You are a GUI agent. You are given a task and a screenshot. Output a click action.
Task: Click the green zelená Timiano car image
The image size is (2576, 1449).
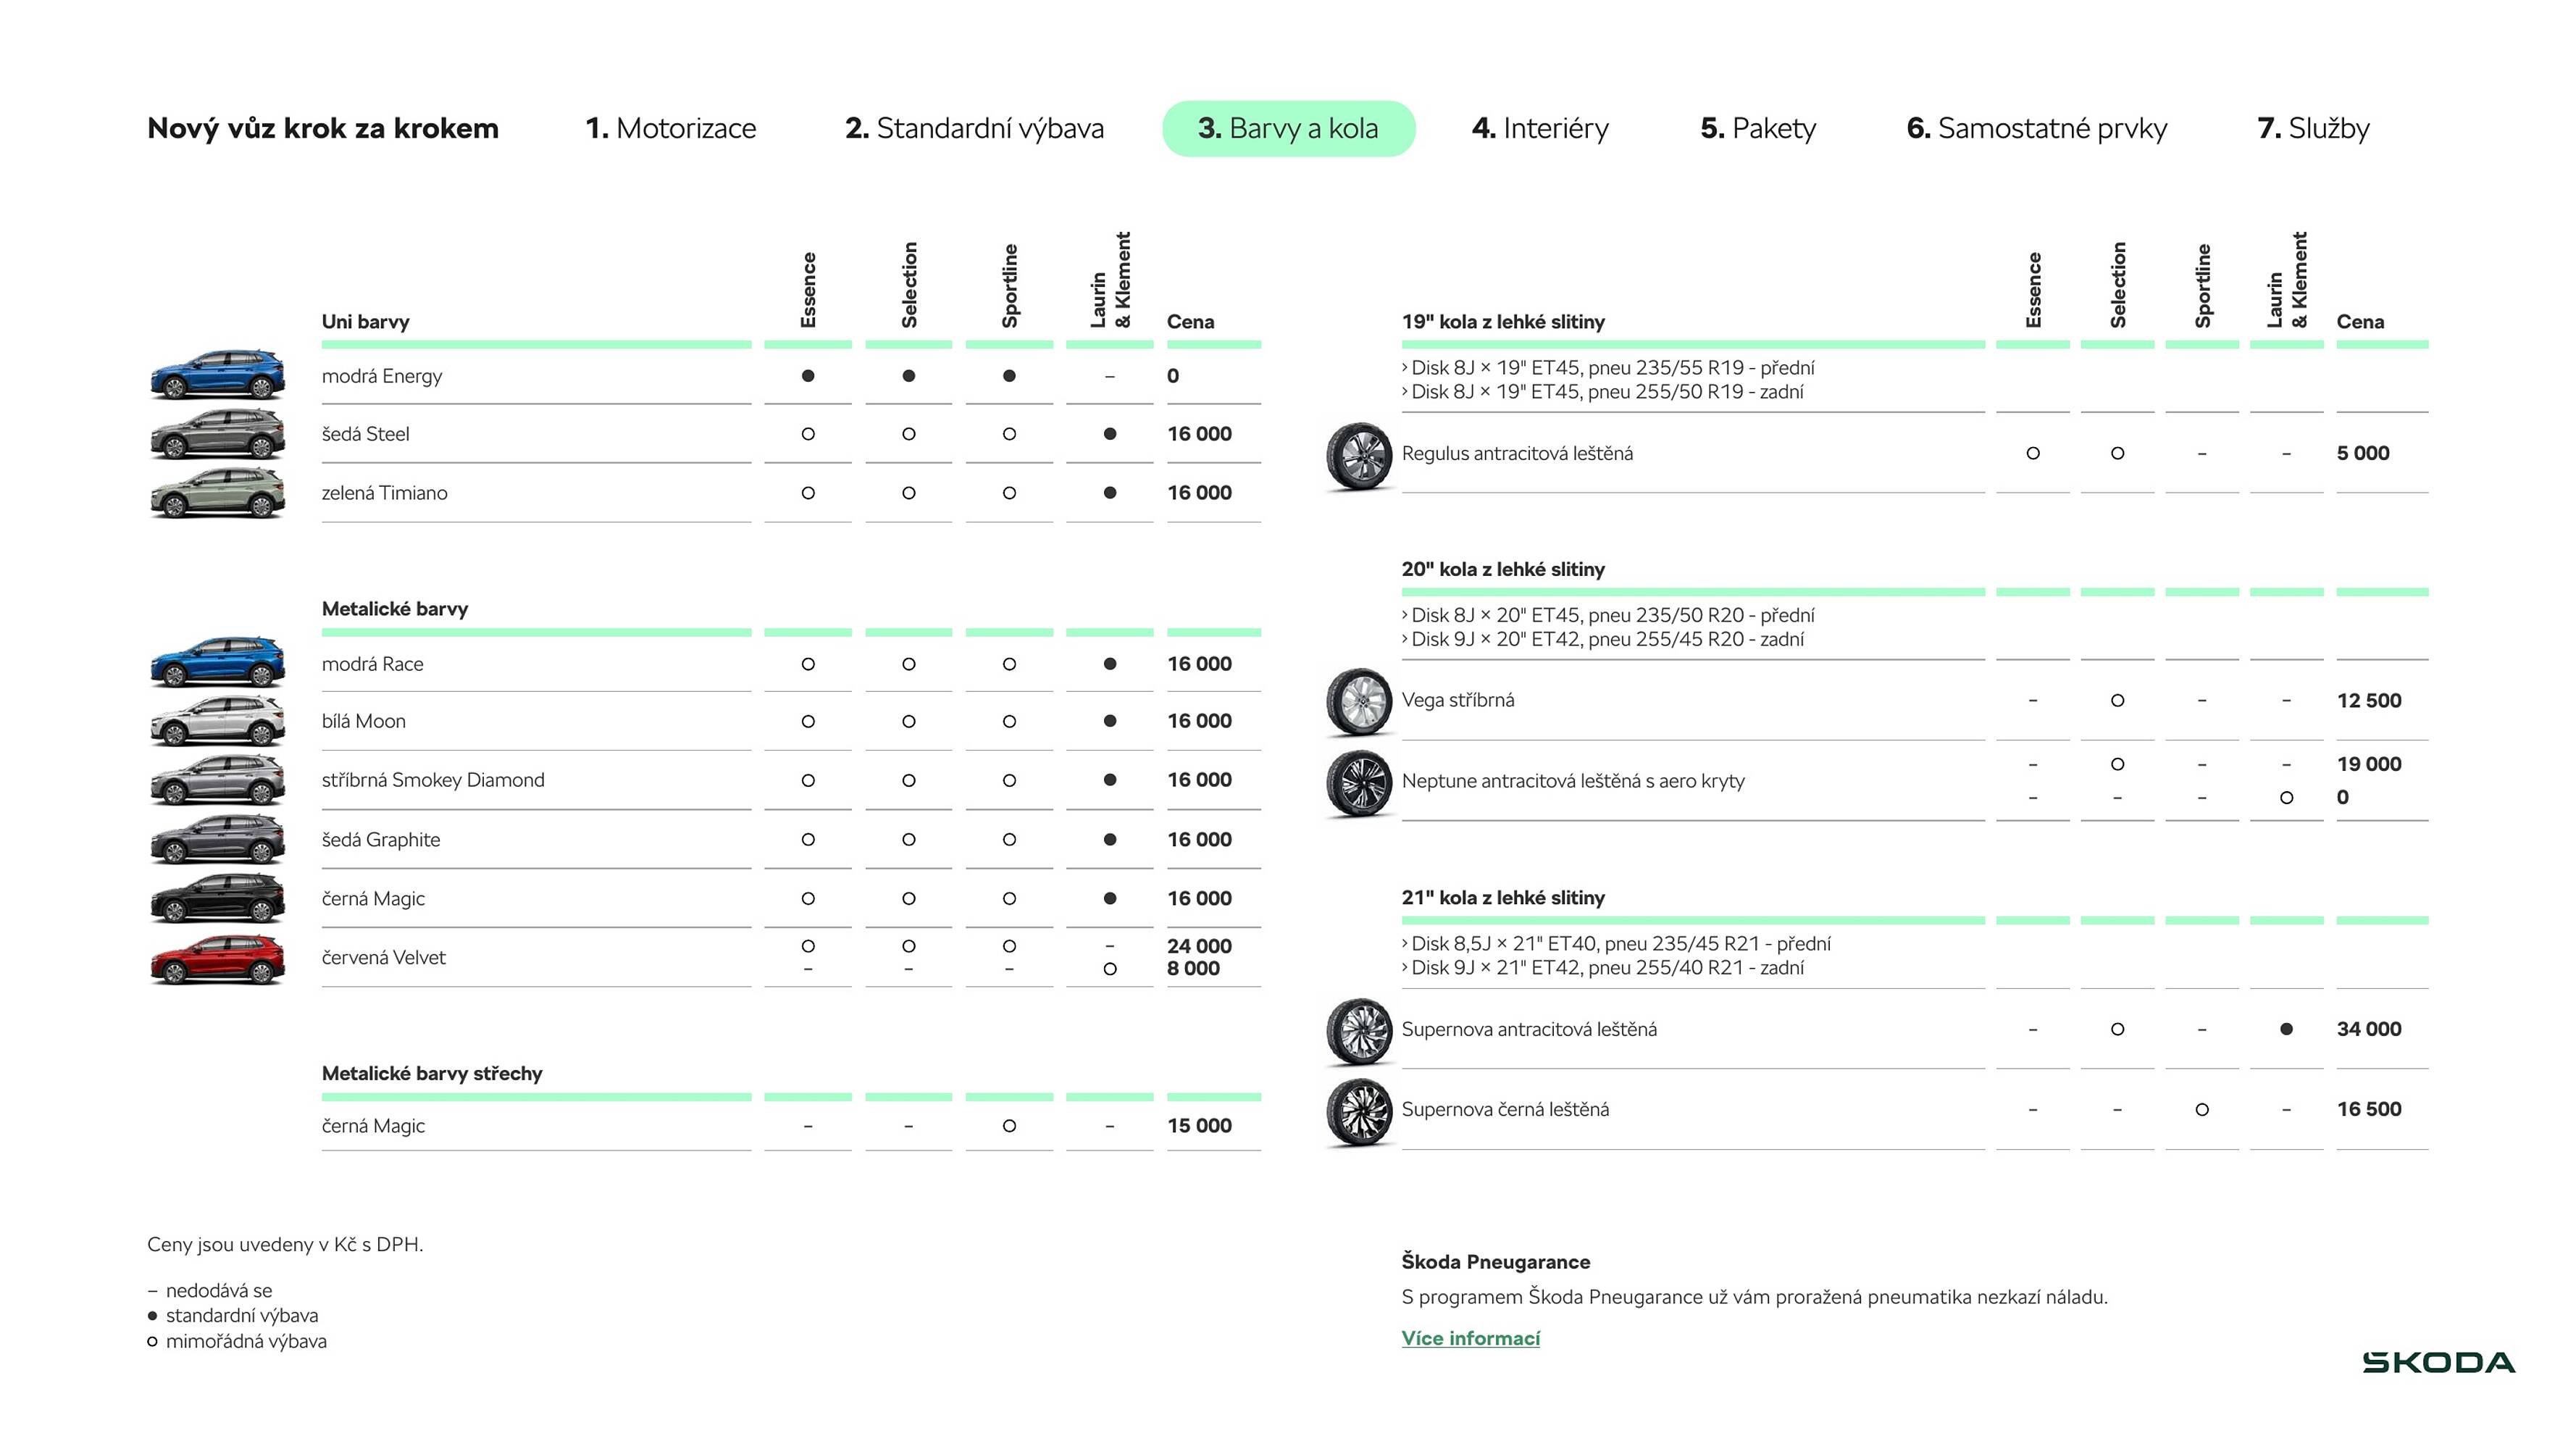coord(217,493)
